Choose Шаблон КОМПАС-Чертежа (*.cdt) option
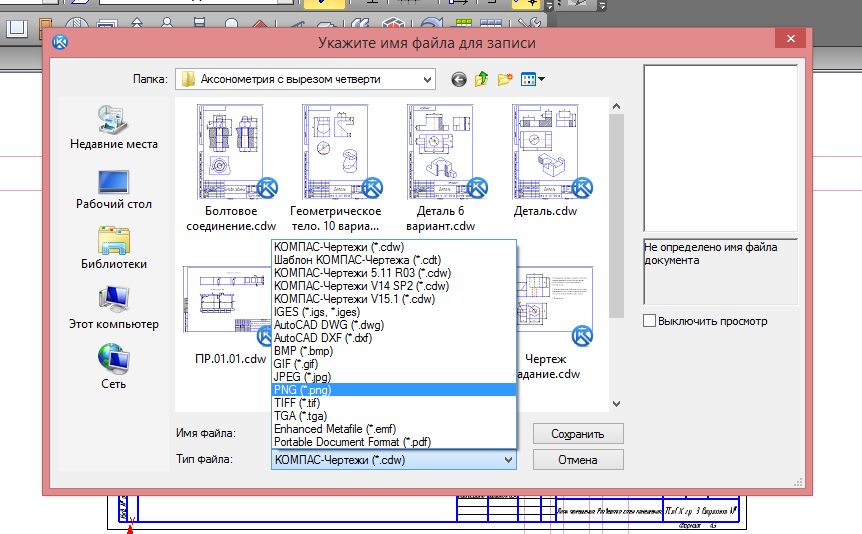The width and height of the screenshot is (862, 534). [x=394, y=260]
